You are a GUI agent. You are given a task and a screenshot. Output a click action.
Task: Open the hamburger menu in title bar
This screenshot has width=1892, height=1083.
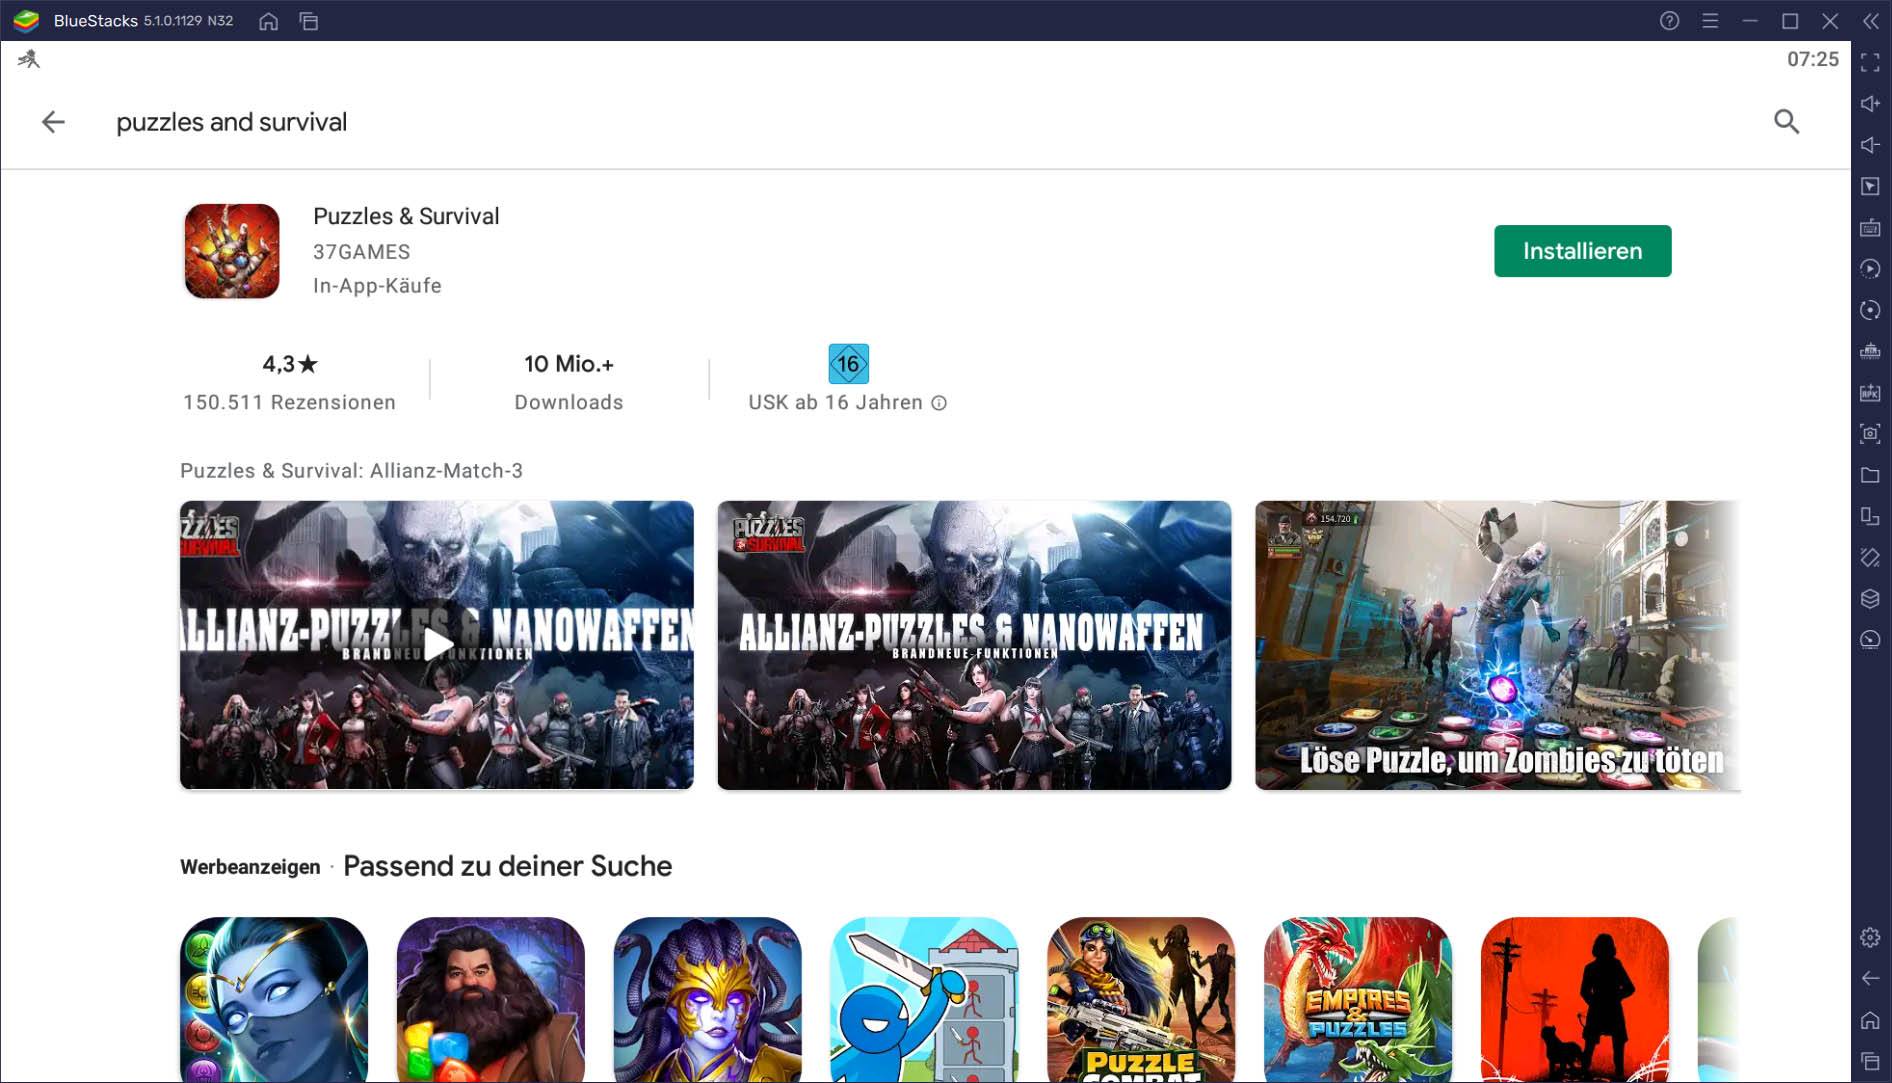pyautogui.click(x=1710, y=21)
